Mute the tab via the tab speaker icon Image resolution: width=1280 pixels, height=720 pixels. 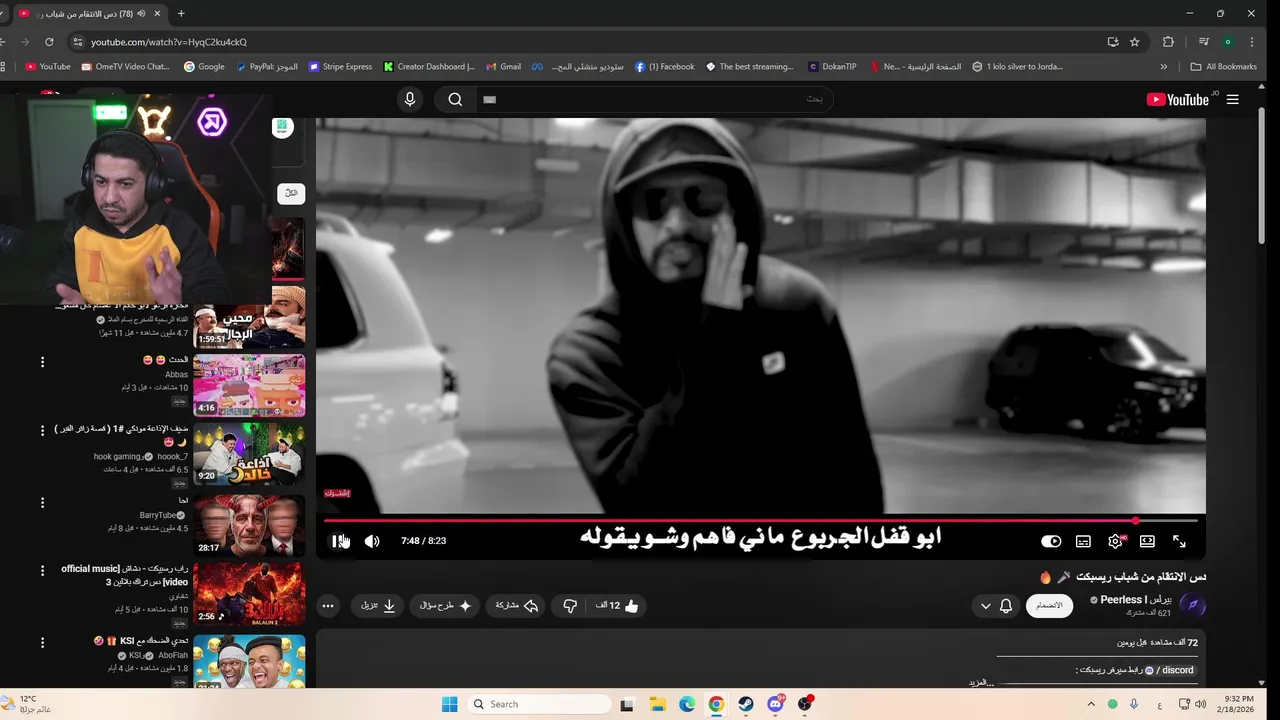tap(141, 13)
